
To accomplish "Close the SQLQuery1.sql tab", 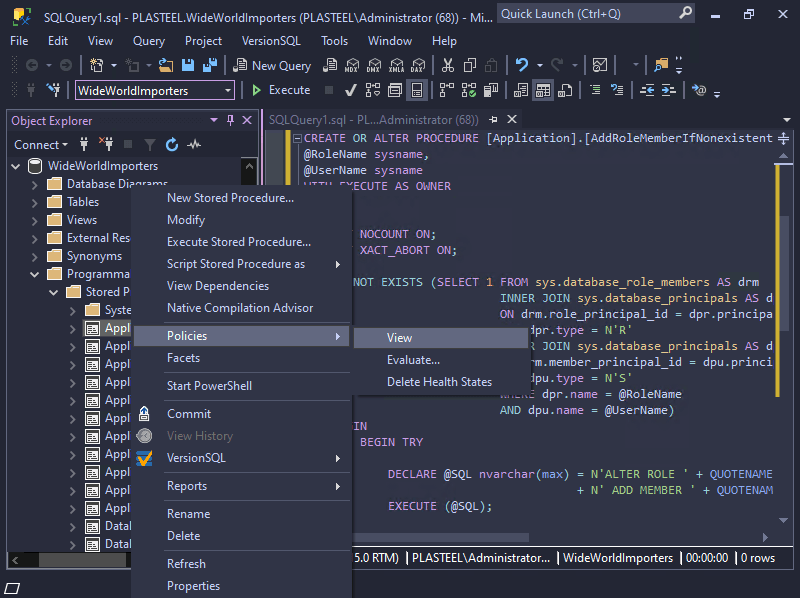I will tap(512, 119).
